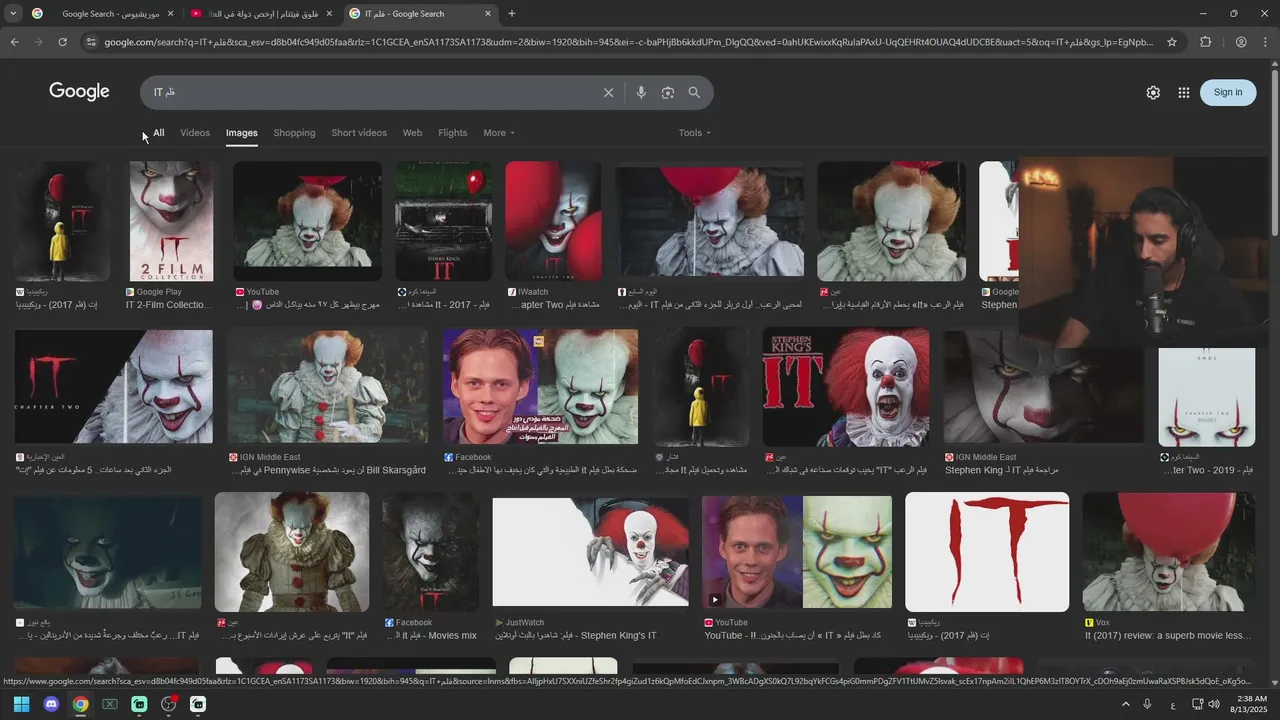Switch to the YouTube browser tab
This screenshot has width=1280, height=720.
pos(261,14)
